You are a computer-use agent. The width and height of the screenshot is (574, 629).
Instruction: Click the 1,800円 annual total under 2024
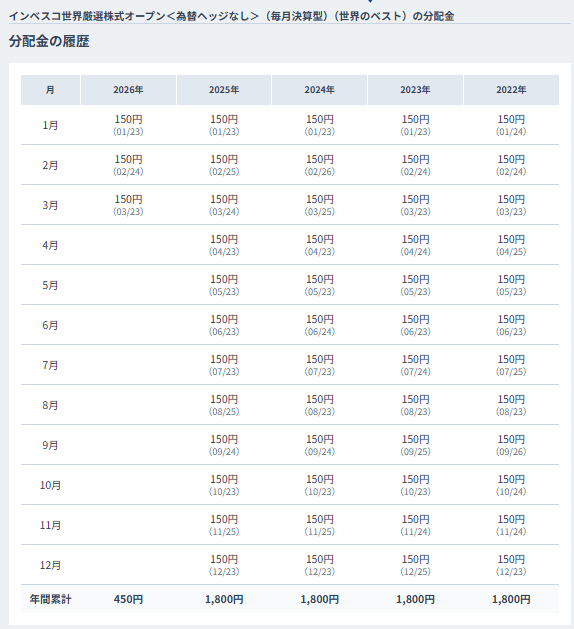[319, 599]
